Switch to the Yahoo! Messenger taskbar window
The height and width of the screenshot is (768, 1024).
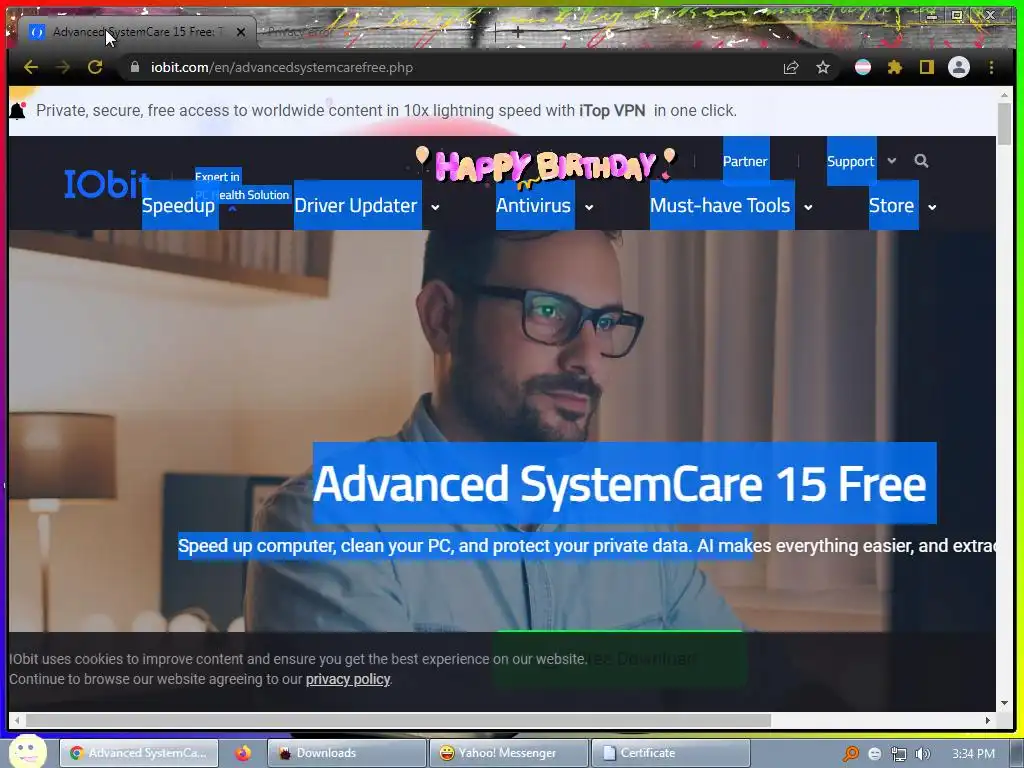click(509, 753)
